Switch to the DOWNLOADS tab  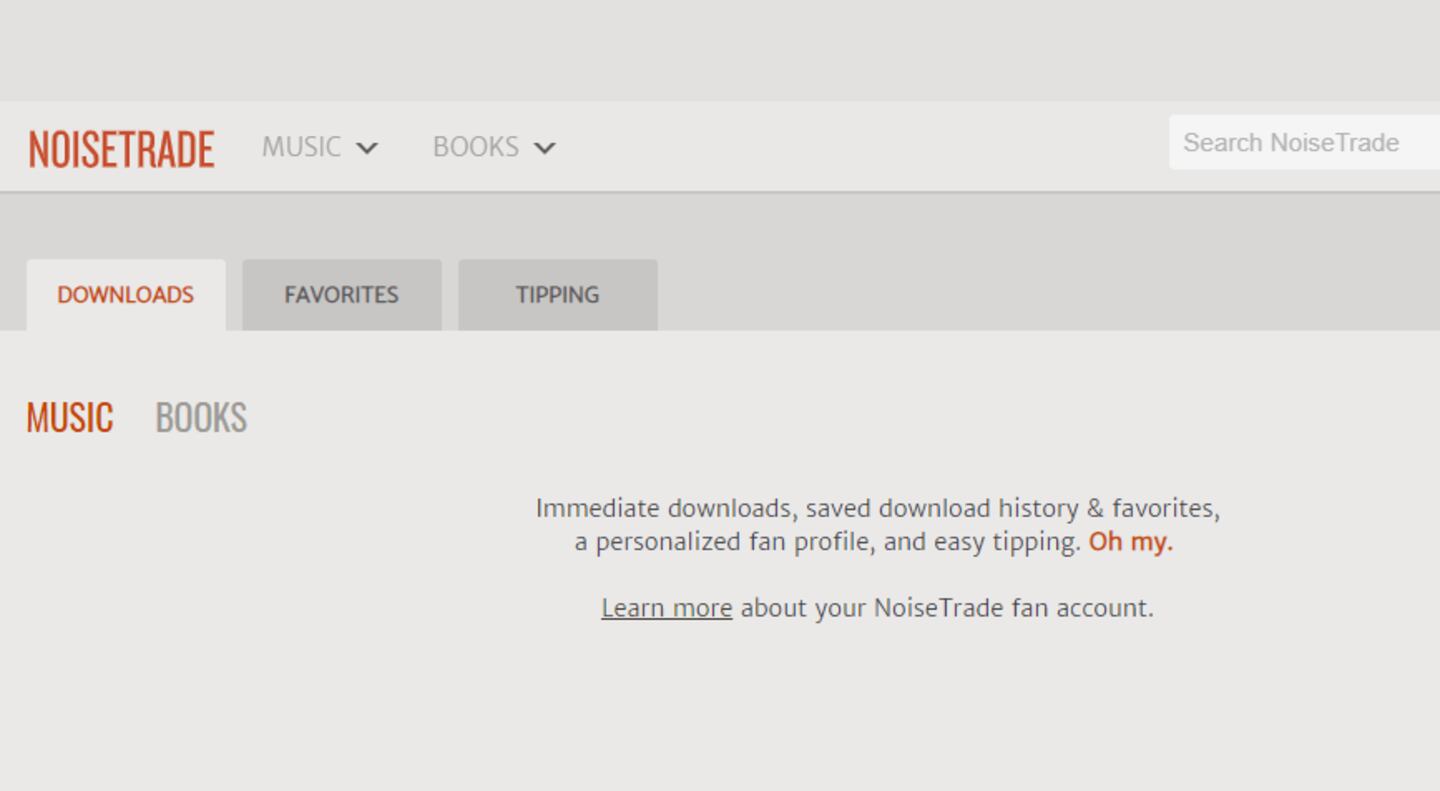(x=125, y=295)
